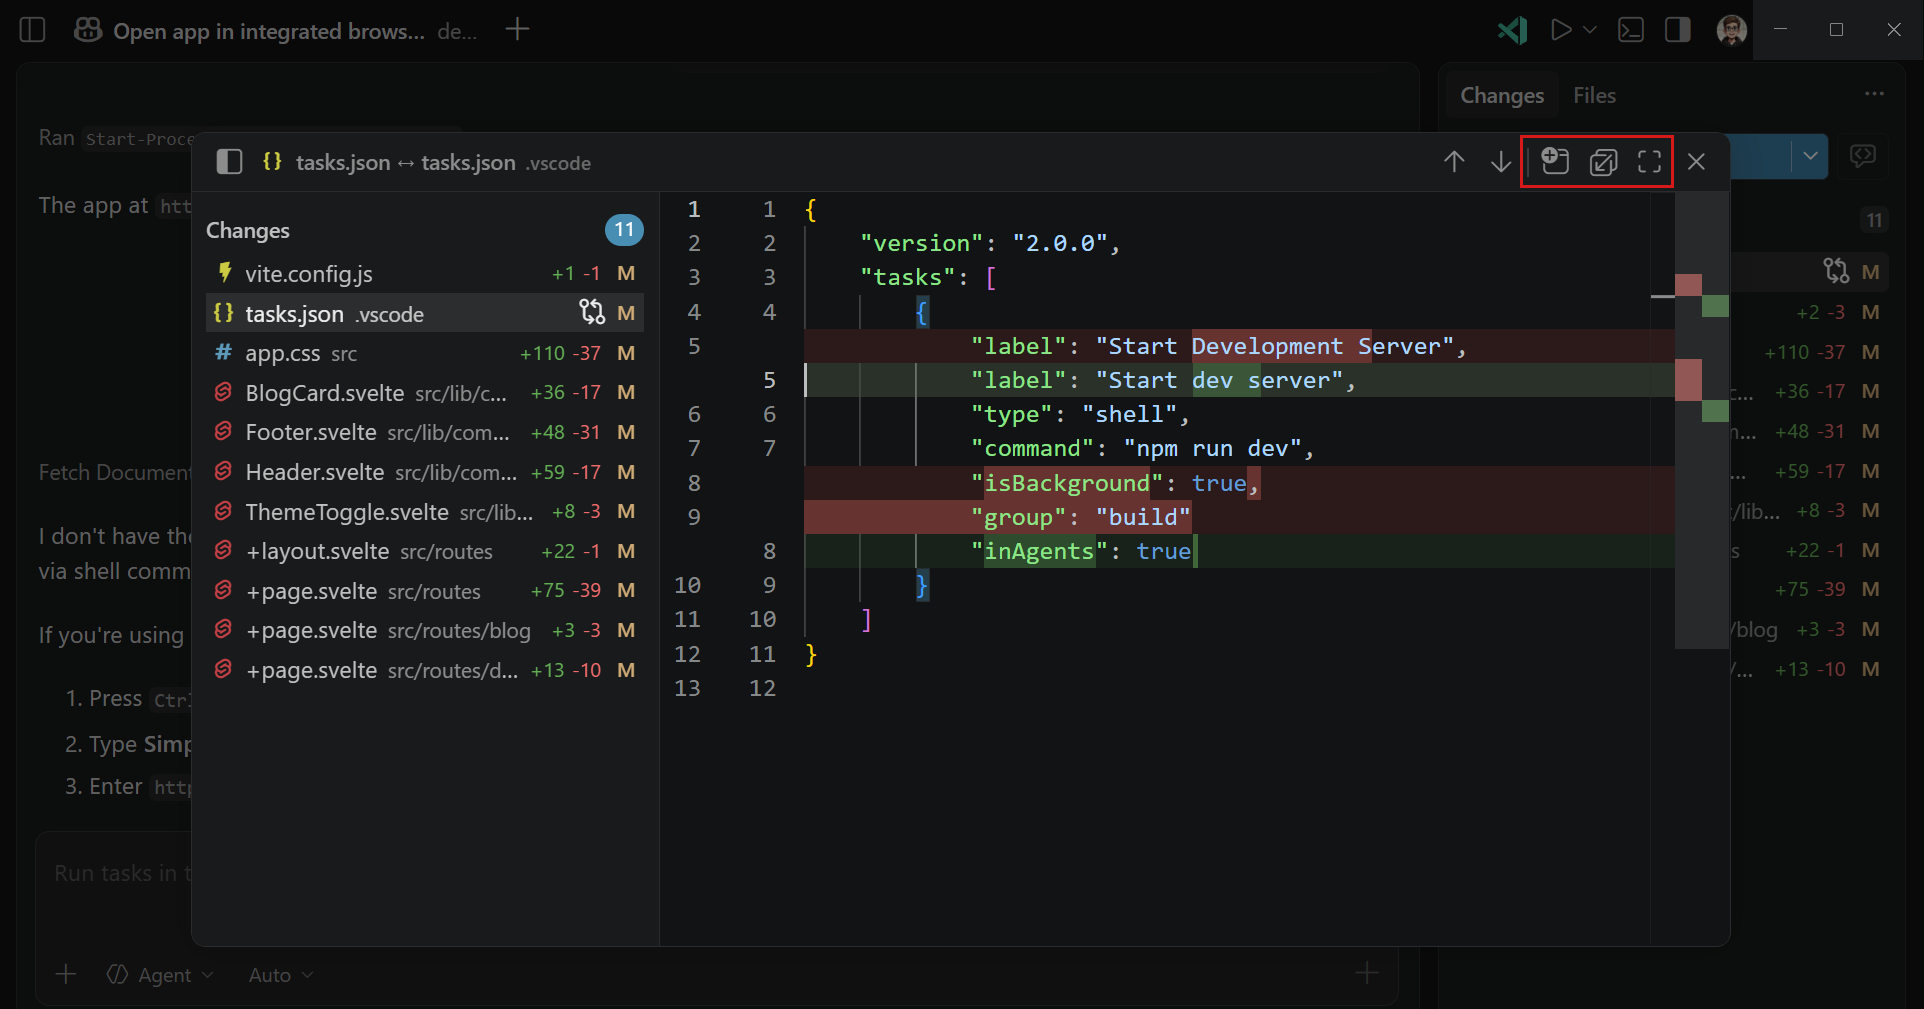1924x1009 pixels.
Task: Go to next change with down arrow
Action: pos(1499,161)
